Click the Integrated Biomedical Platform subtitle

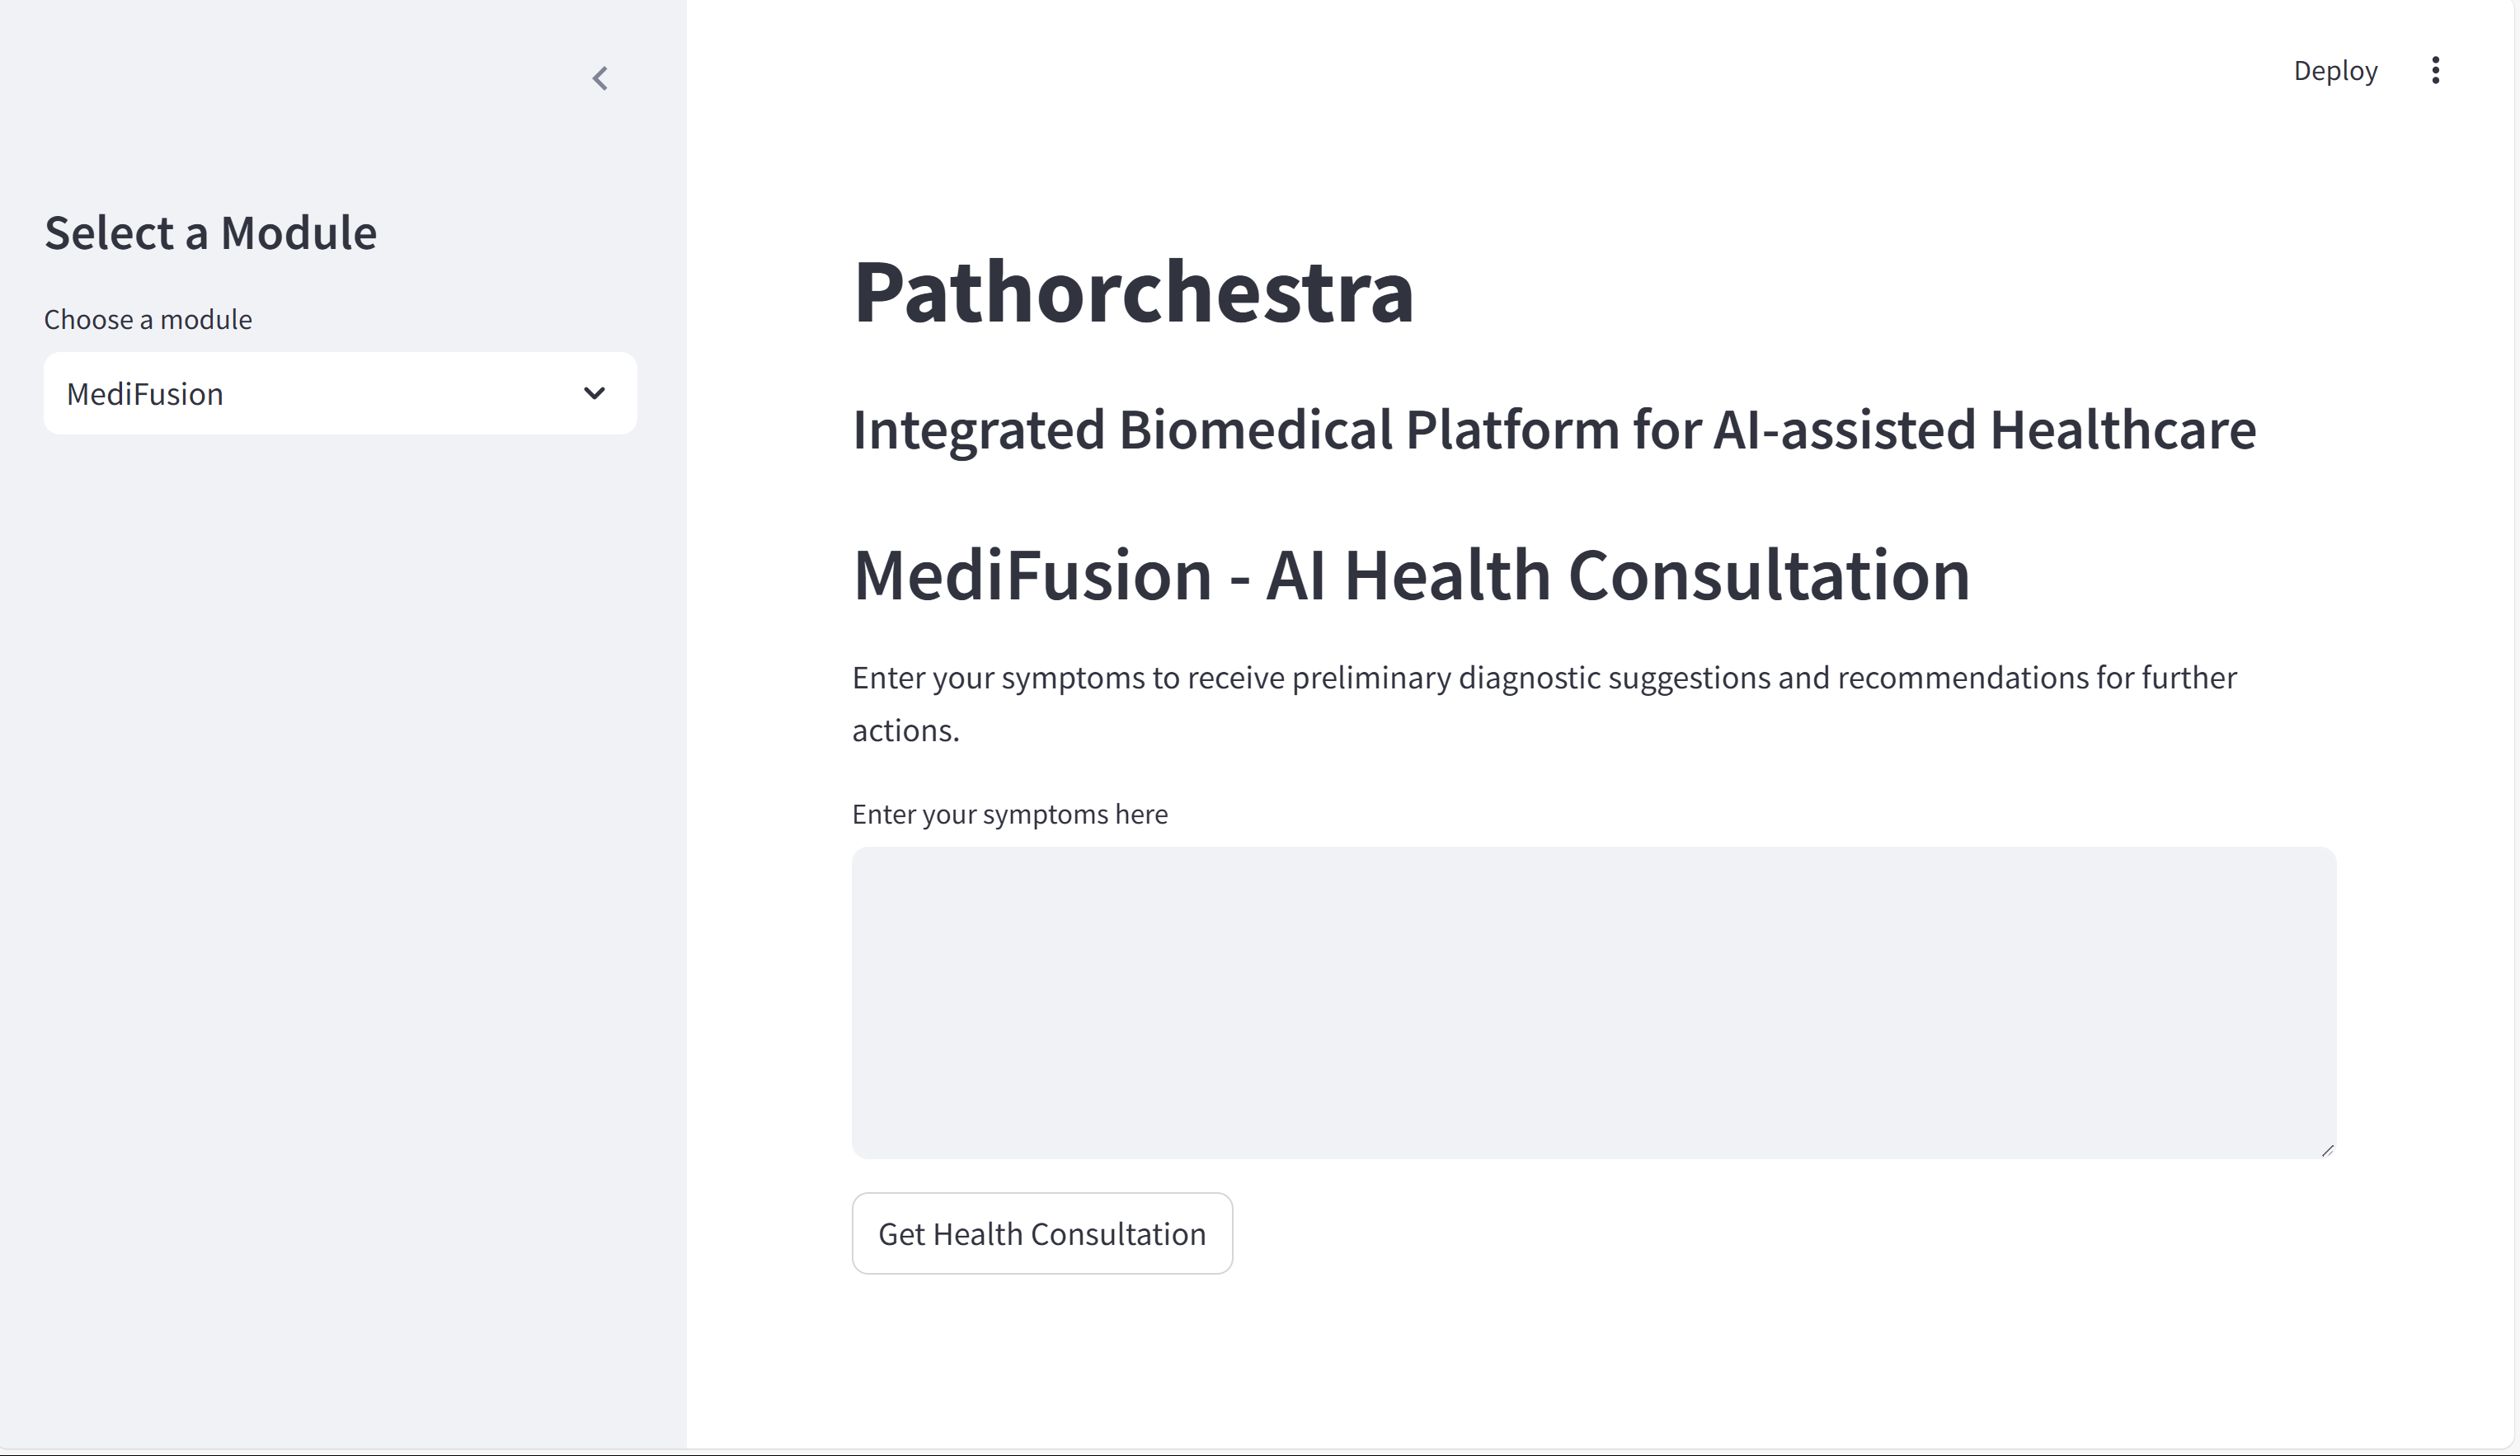coord(1553,430)
